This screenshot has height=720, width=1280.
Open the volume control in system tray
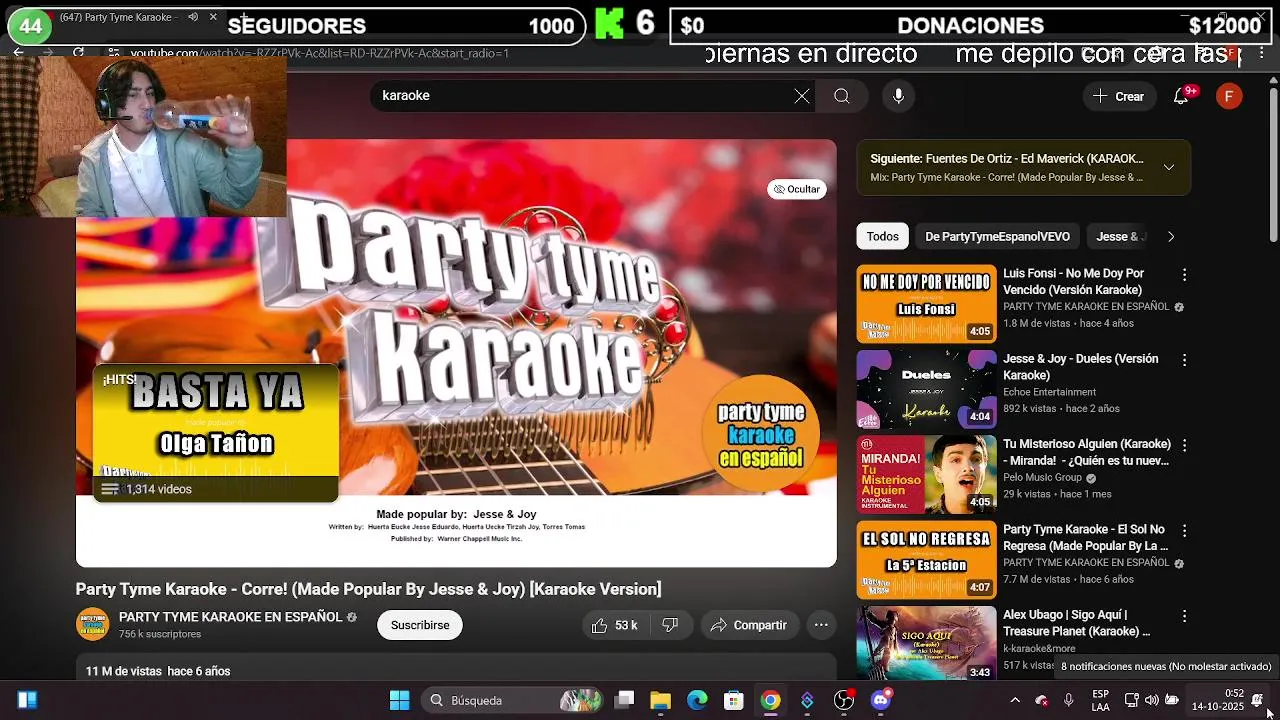pyautogui.click(x=1151, y=700)
